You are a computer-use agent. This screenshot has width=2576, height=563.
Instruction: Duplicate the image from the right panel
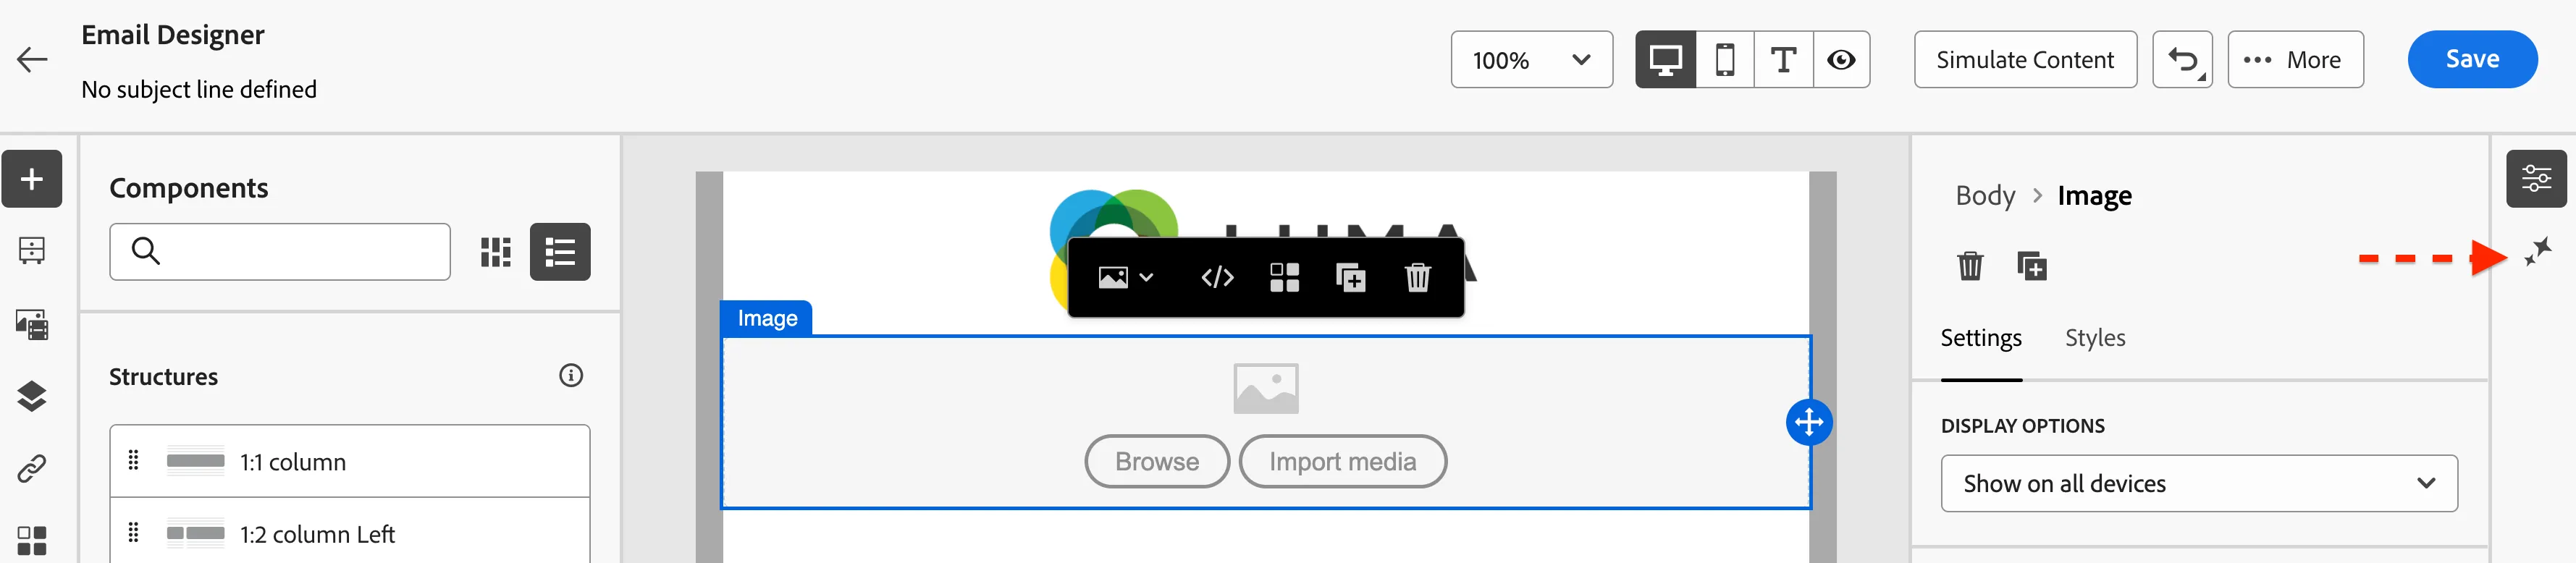click(2032, 267)
